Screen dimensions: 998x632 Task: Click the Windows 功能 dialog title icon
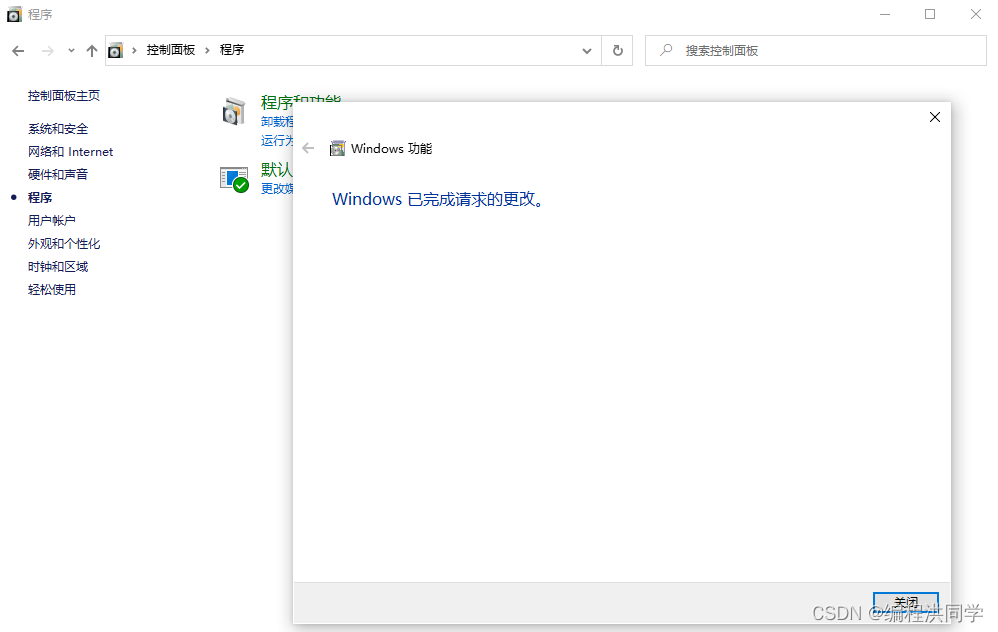(x=337, y=149)
